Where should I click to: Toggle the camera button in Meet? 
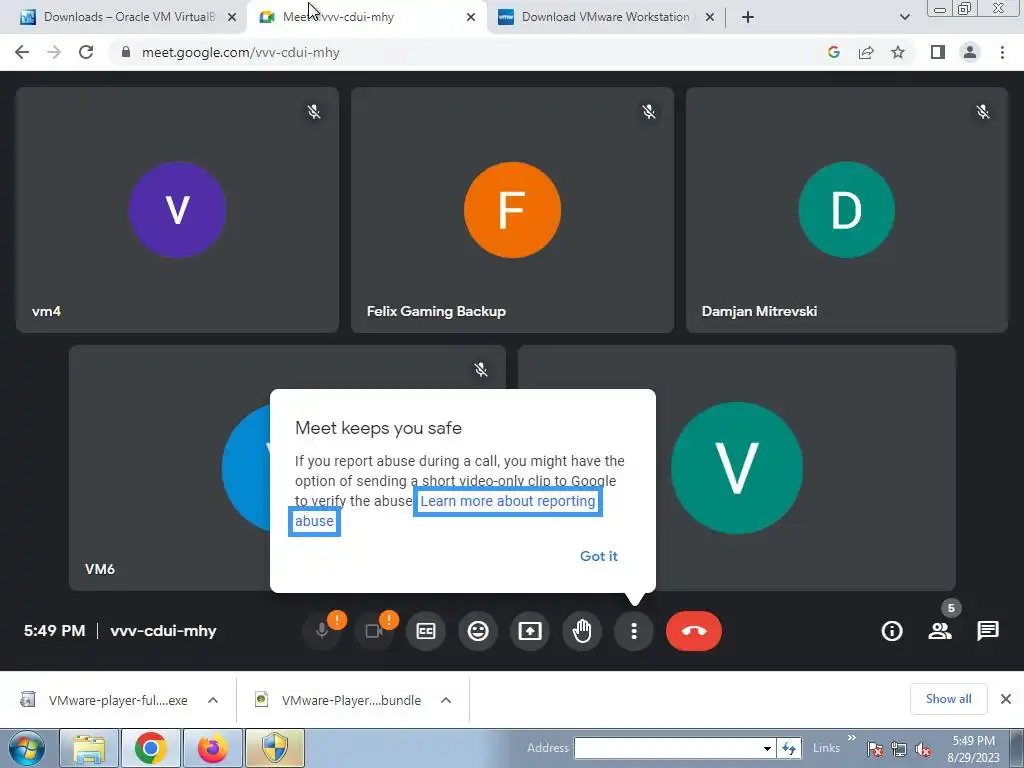click(x=374, y=631)
